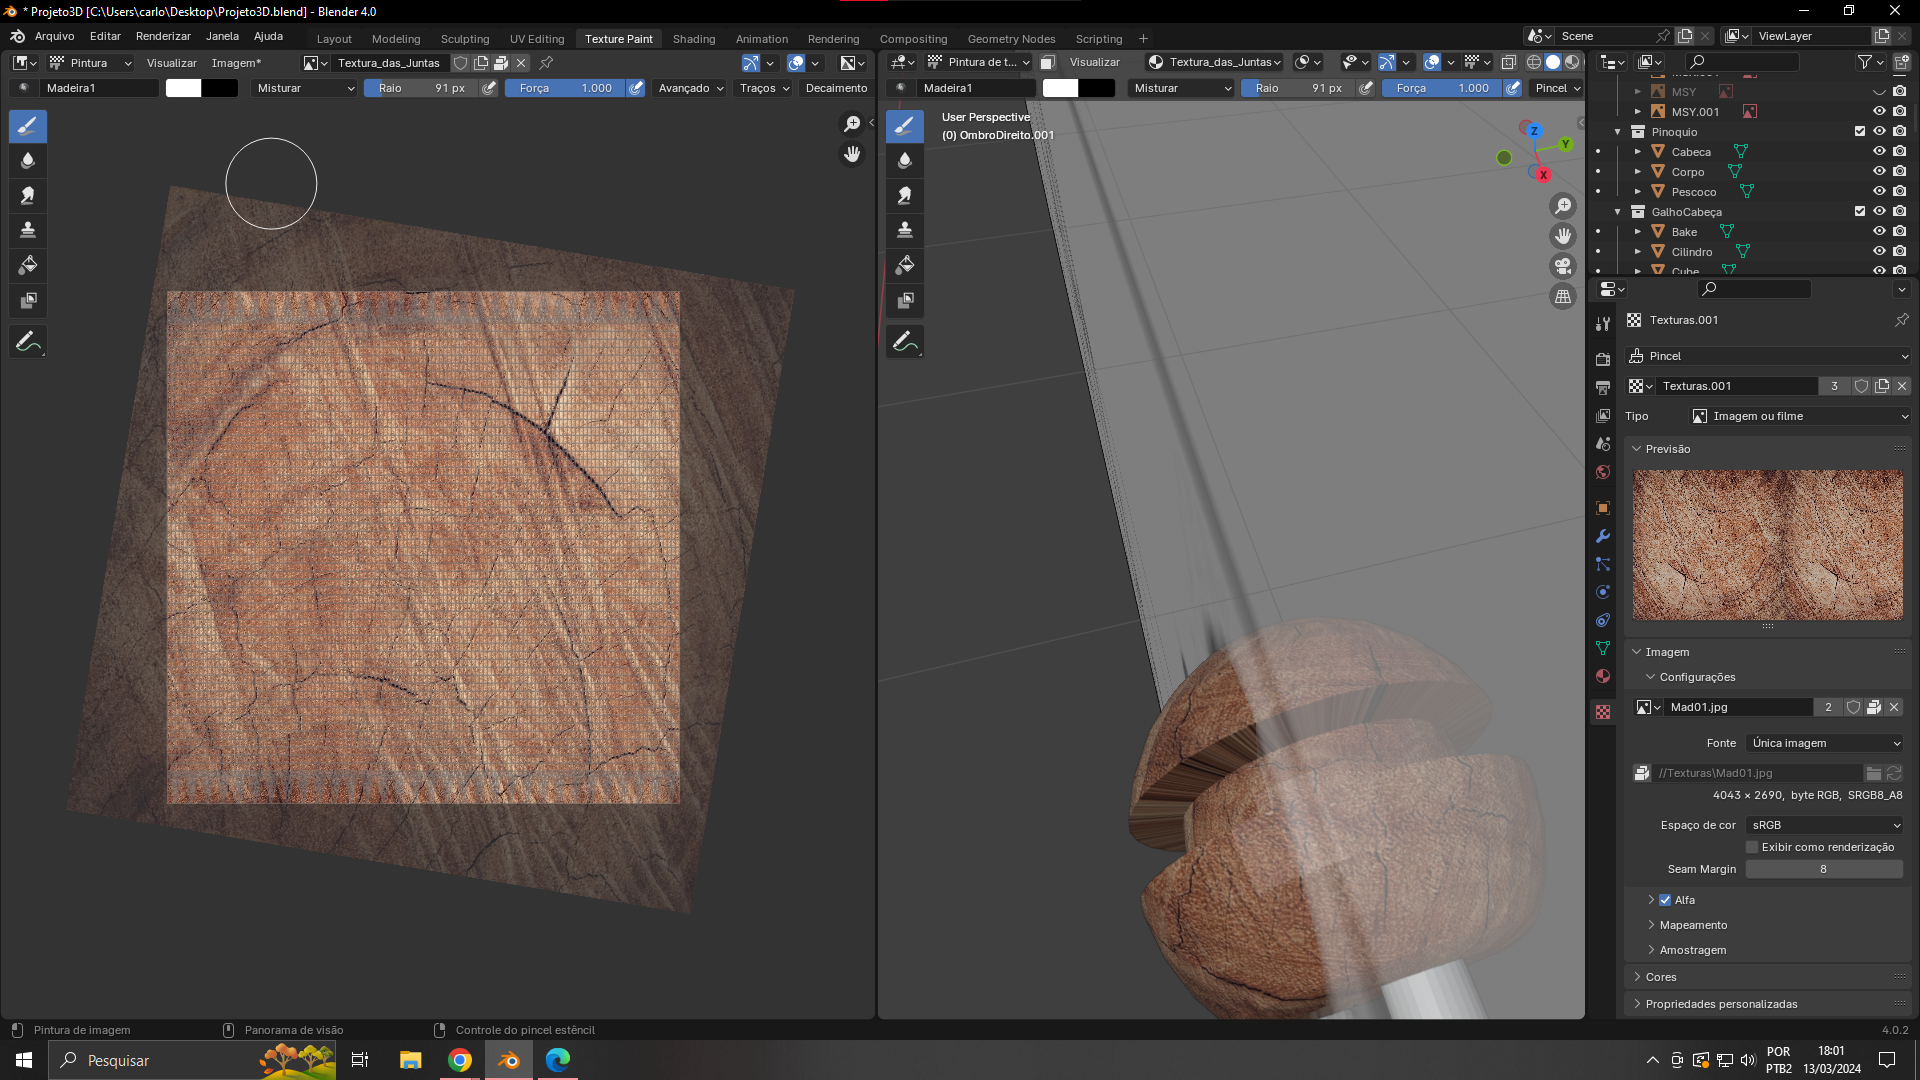Open the Texture properties tab
1920x1080 pixels.
(x=1603, y=712)
